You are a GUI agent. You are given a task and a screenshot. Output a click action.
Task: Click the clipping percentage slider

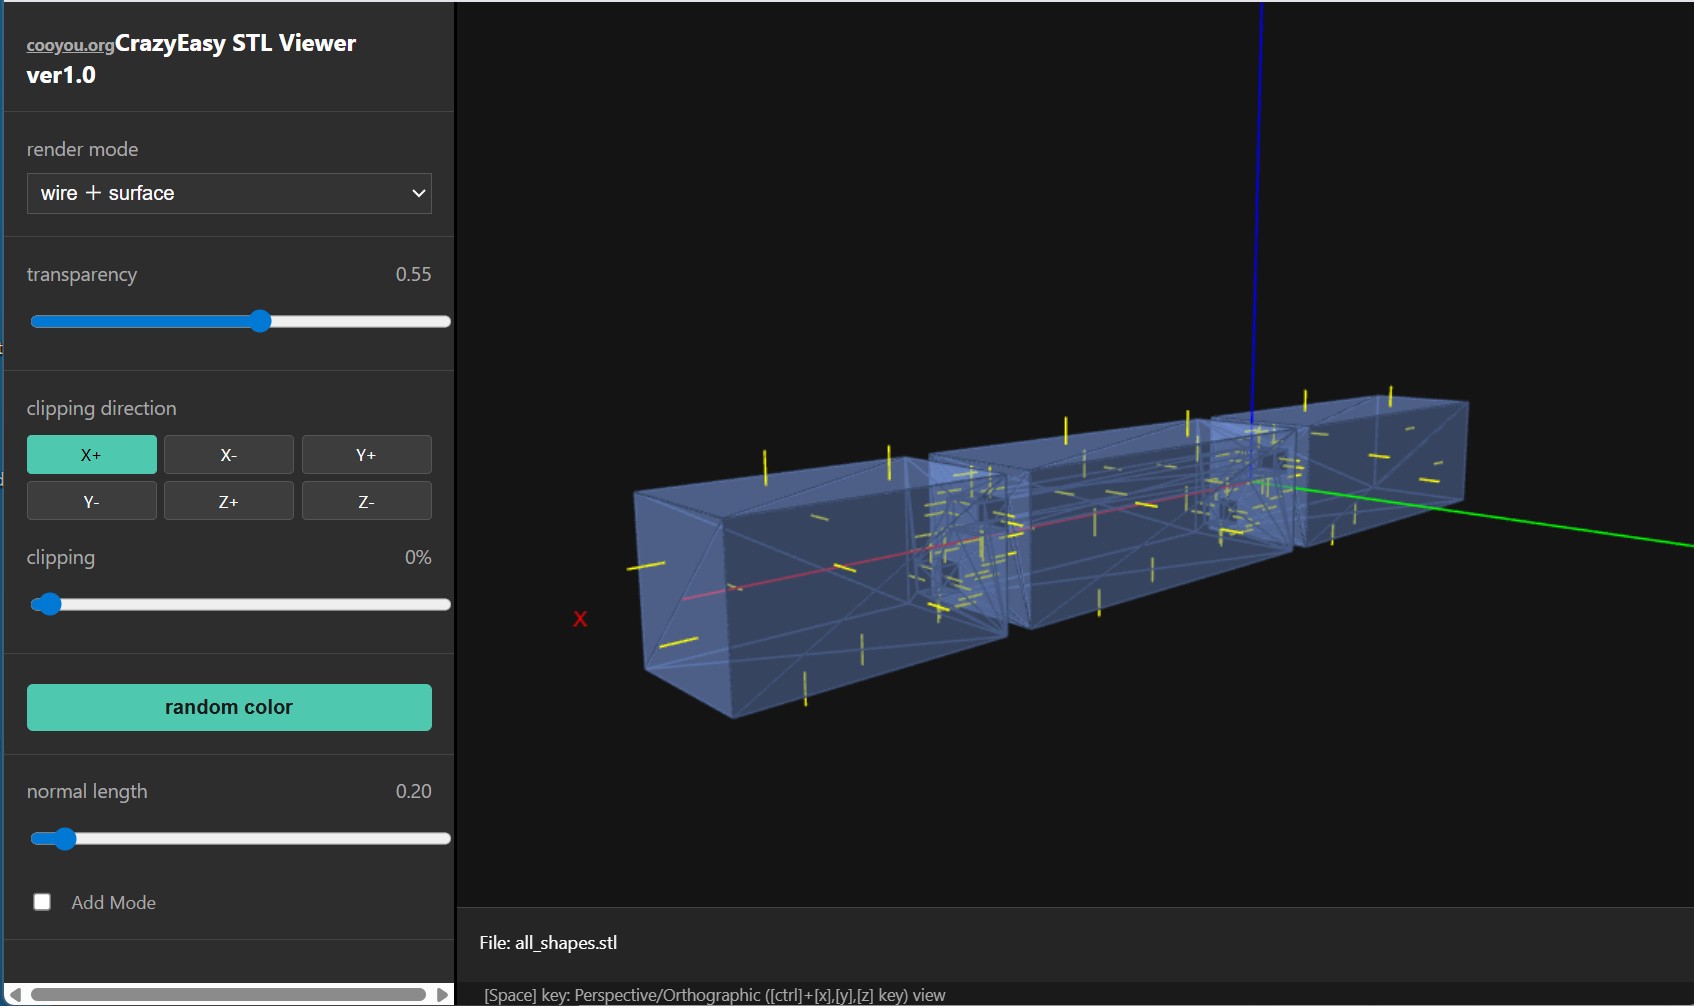coord(47,604)
